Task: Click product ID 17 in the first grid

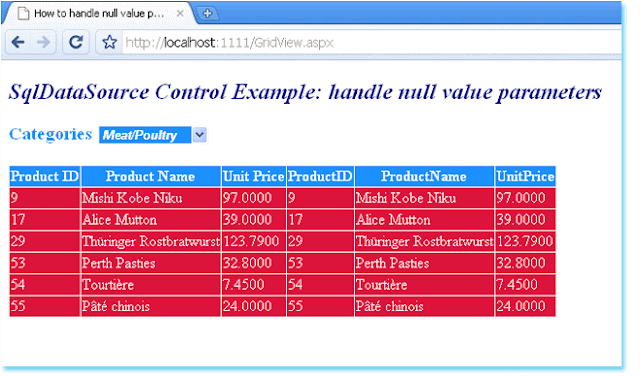Action: pos(18,220)
